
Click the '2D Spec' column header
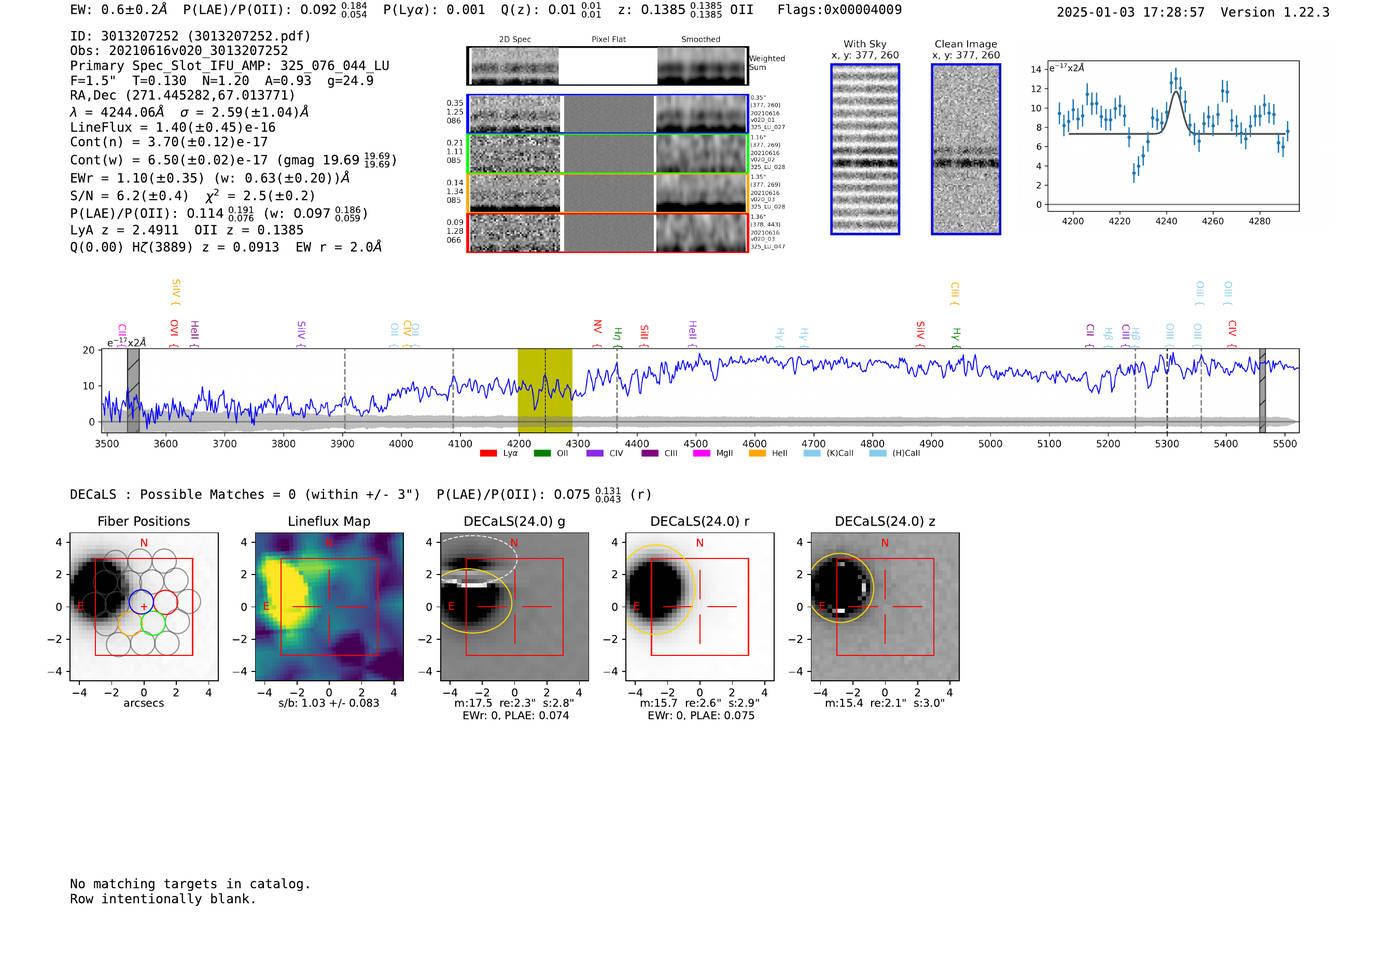pos(515,40)
